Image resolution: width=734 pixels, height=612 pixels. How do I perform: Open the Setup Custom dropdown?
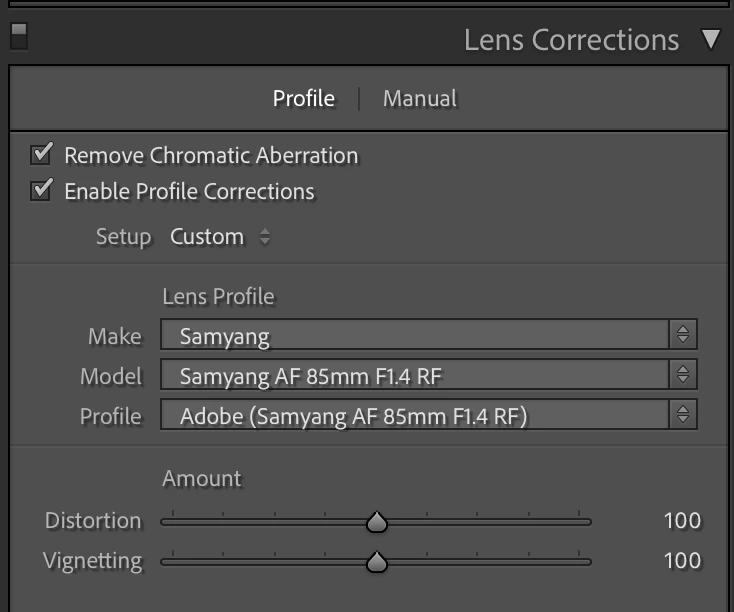tap(220, 236)
